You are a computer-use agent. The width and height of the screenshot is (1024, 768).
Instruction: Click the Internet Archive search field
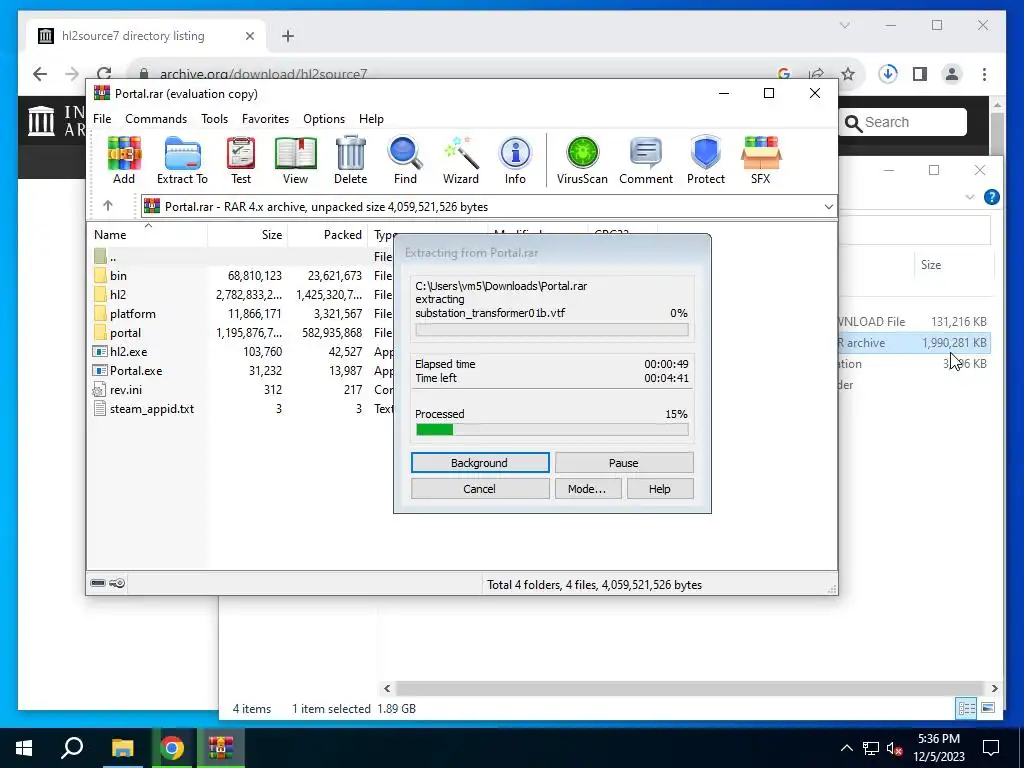[903, 122]
